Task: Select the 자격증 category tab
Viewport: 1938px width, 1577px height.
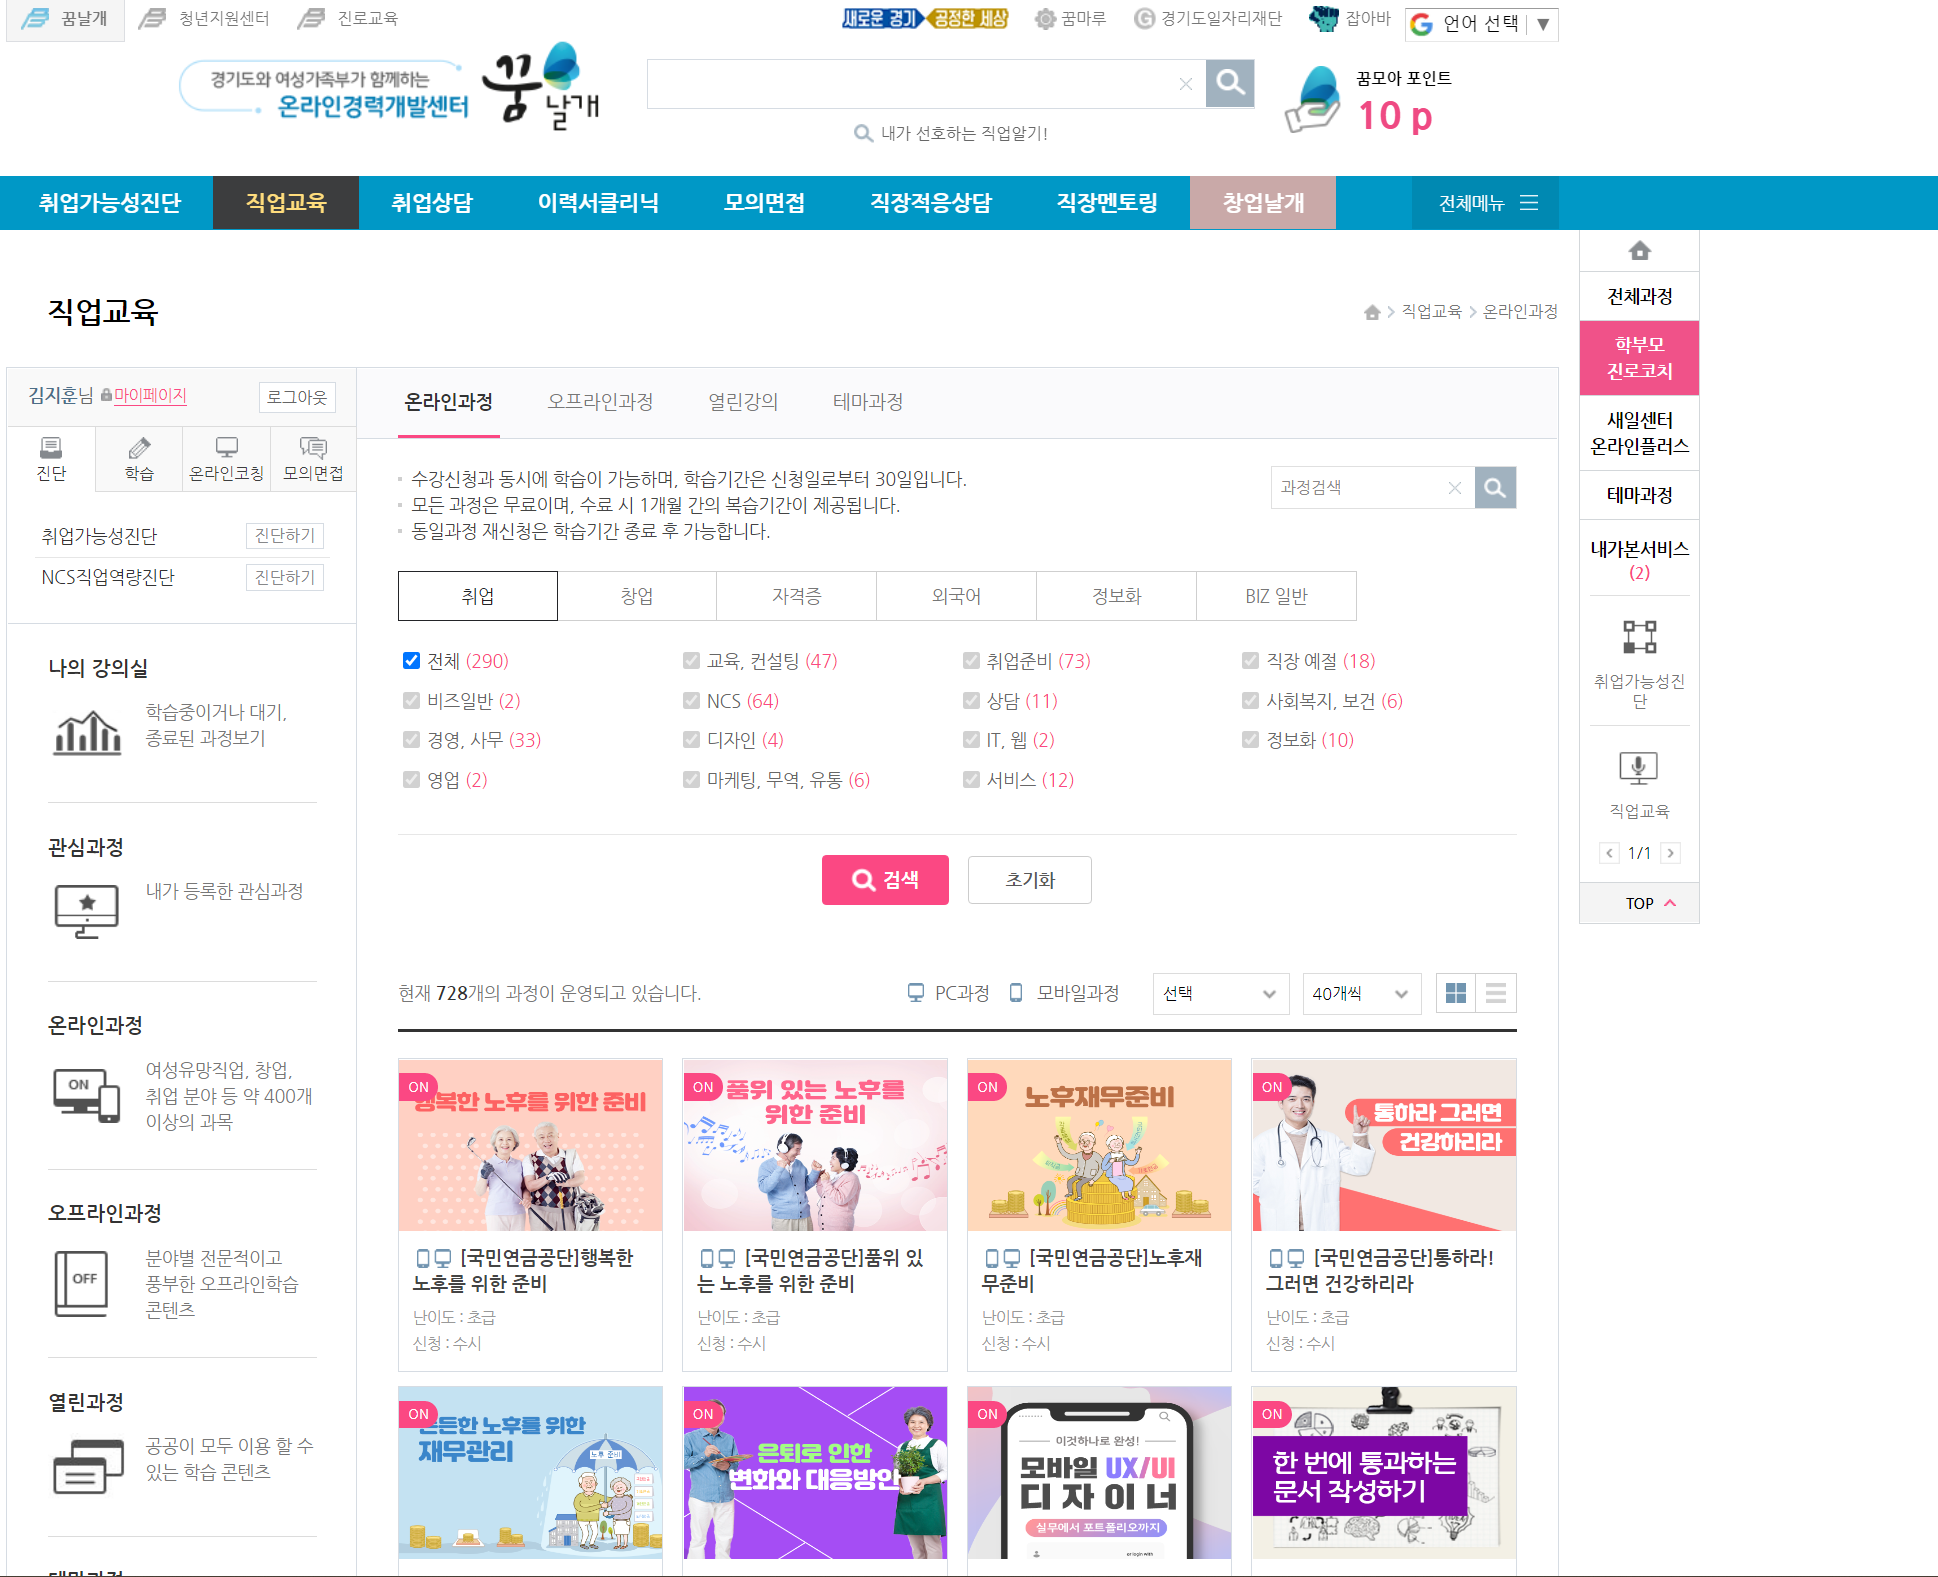Action: tap(797, 596)
